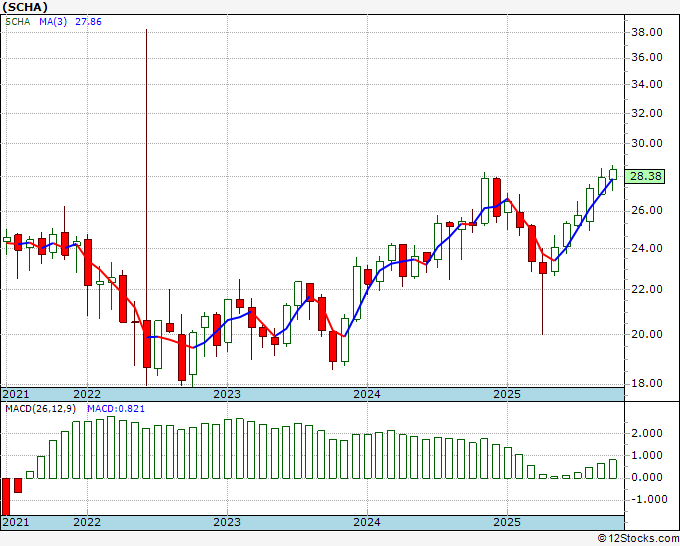Screen dimensions: 680x546
Task: Click the (SCHA) chart title
Action: tap(25, 7)
